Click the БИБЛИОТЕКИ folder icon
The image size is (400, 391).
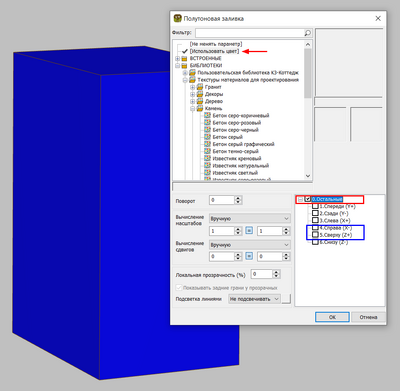pos(184,66)
